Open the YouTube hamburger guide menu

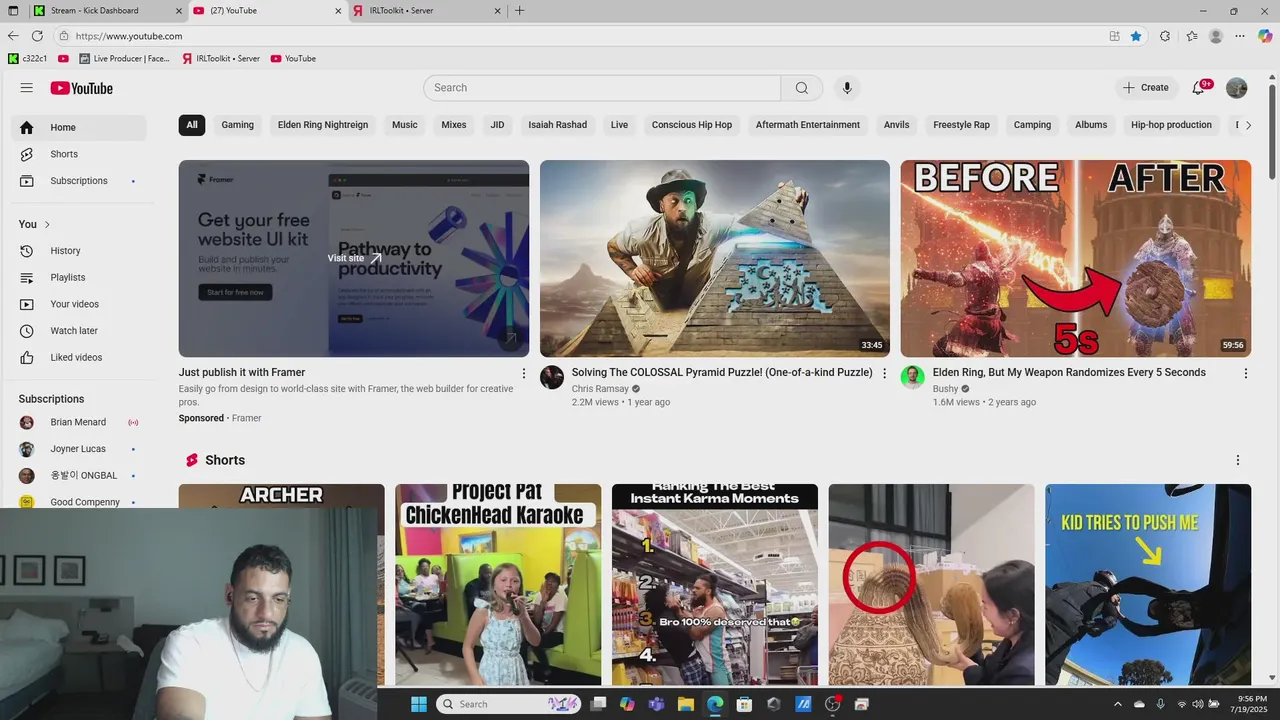26,88
